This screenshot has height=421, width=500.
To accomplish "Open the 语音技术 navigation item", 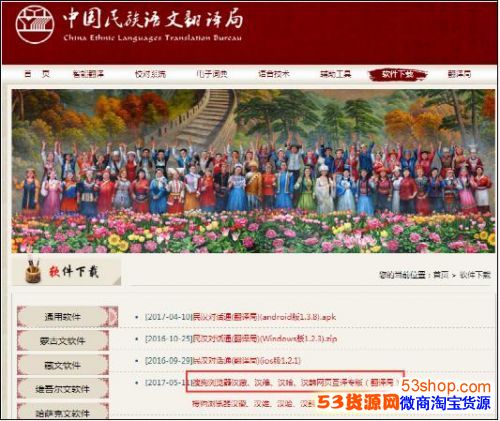I will 274,74.
